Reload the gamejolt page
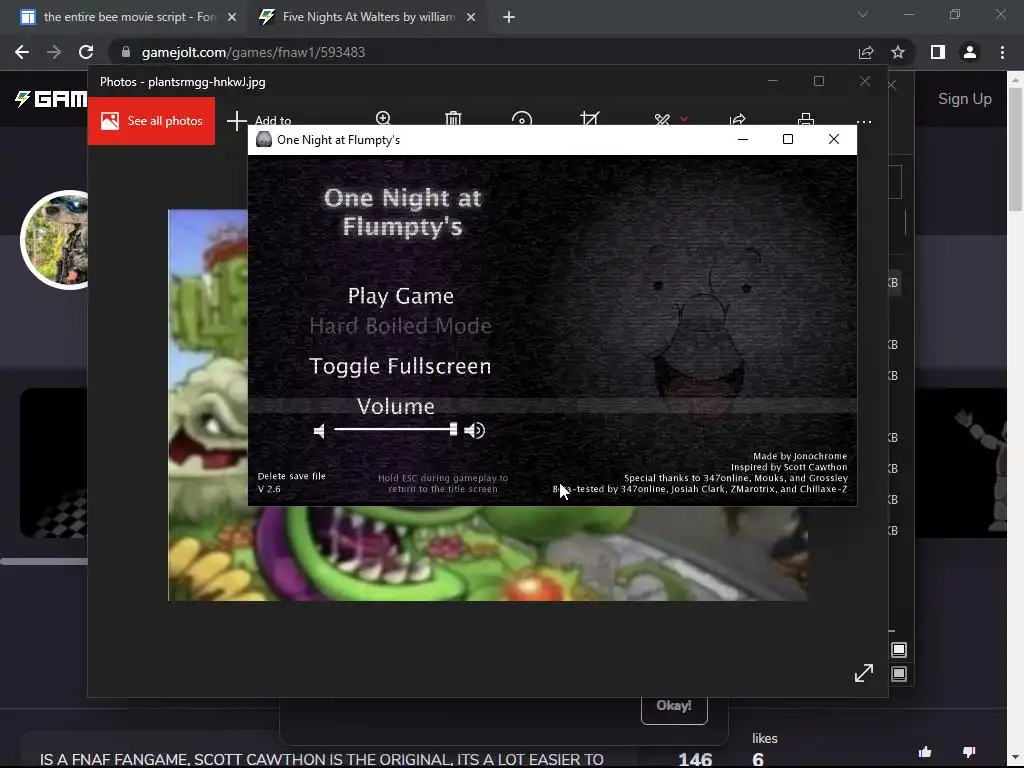 (86, 52)
